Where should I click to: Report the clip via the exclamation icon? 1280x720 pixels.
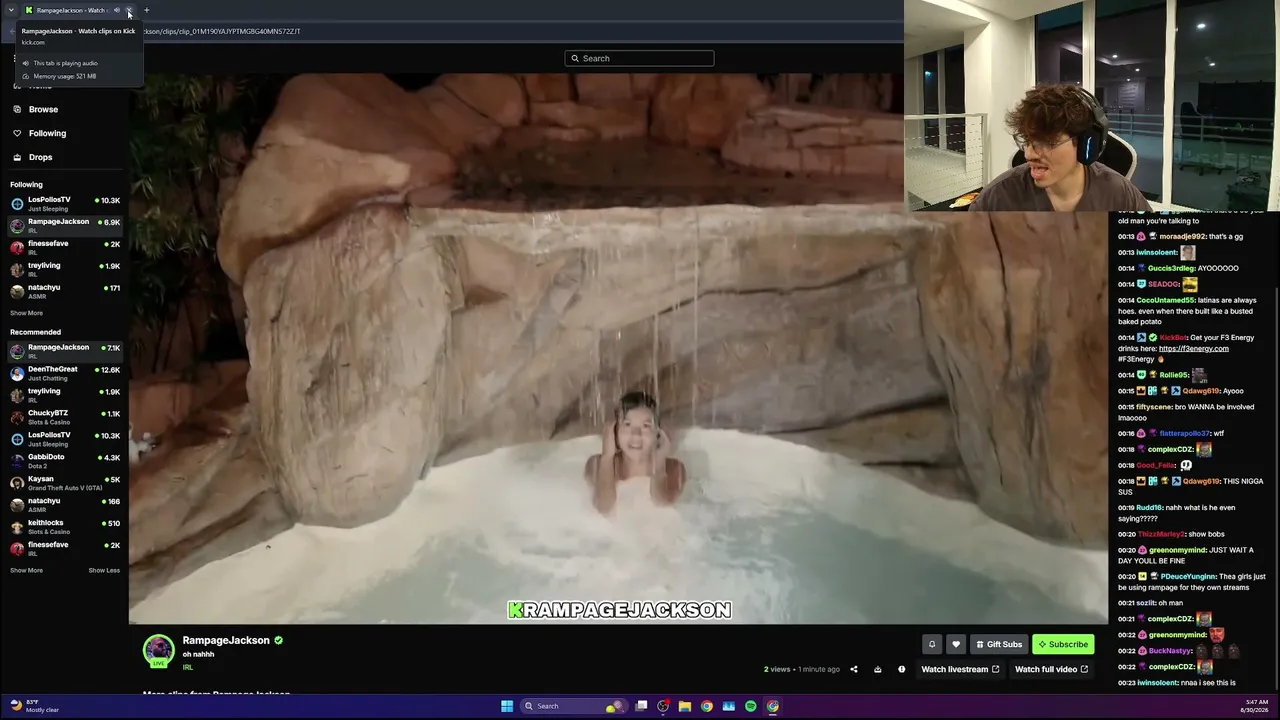coord(901,669)
